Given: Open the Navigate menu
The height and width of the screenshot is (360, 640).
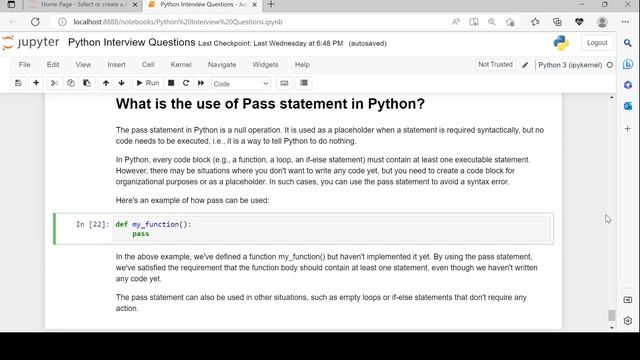Looking at the screenshot, I should (222, 64).
